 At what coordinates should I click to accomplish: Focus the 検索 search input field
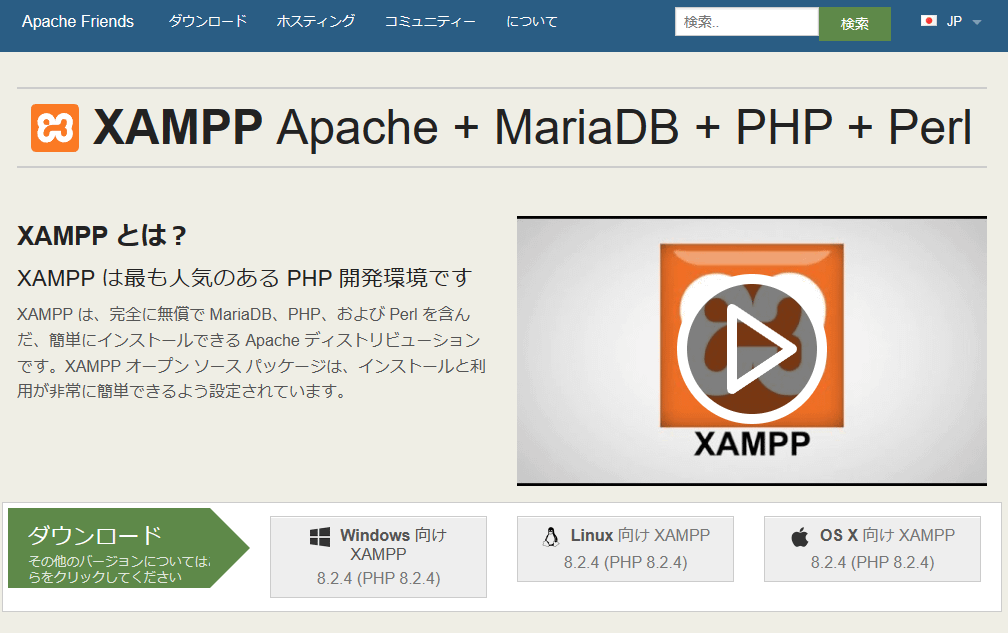[x=746, y=21]
